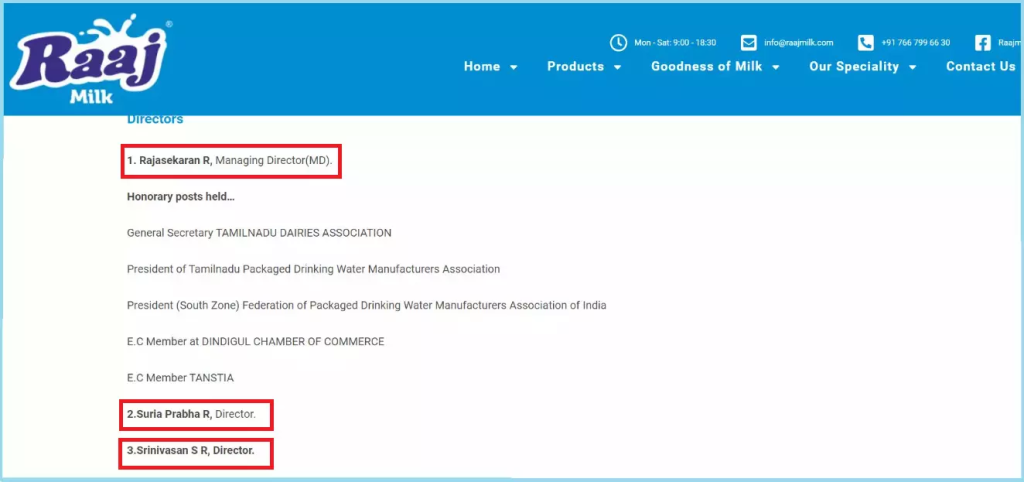Expand the Home dropdown arrow
The image size is (1024, 482).
coord(513,67)
